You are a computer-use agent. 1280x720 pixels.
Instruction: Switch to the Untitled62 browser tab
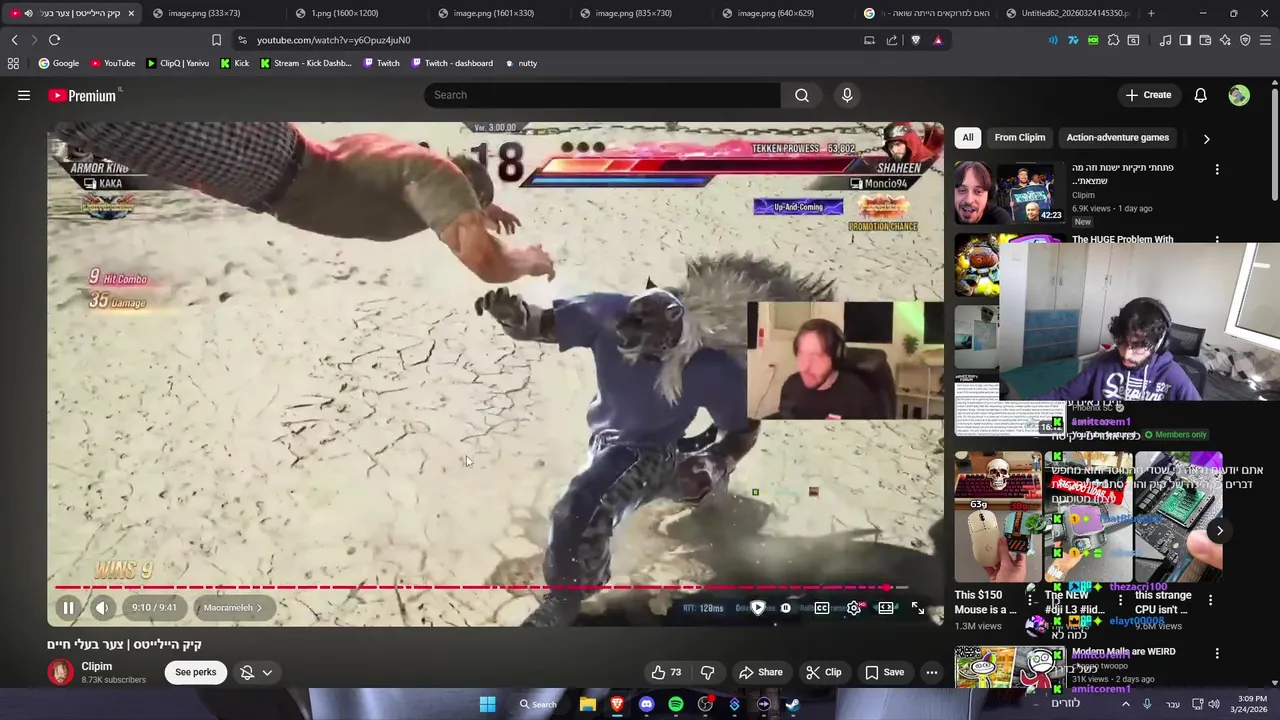tap(1067, 13)
